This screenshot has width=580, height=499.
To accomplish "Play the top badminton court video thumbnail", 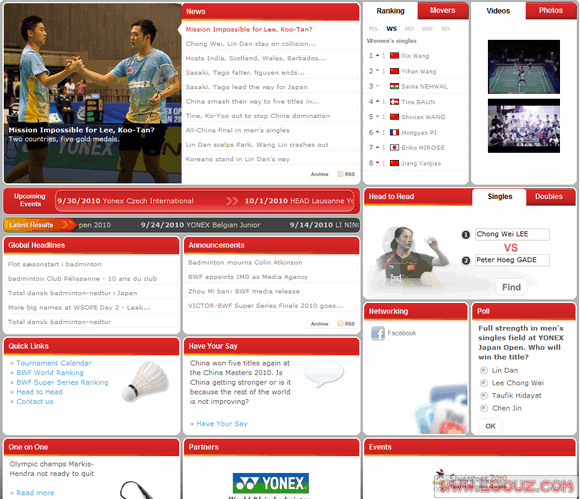I will pyautogui.click(x=523, y=67).
